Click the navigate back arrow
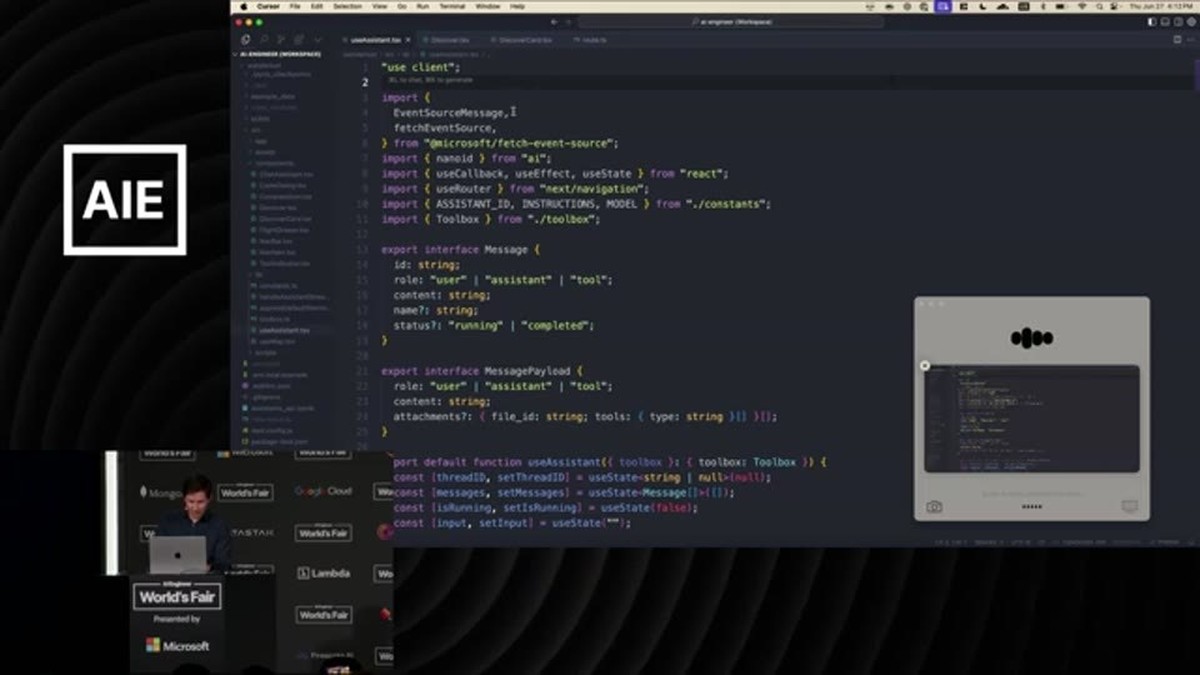 [x=554, y=22]
